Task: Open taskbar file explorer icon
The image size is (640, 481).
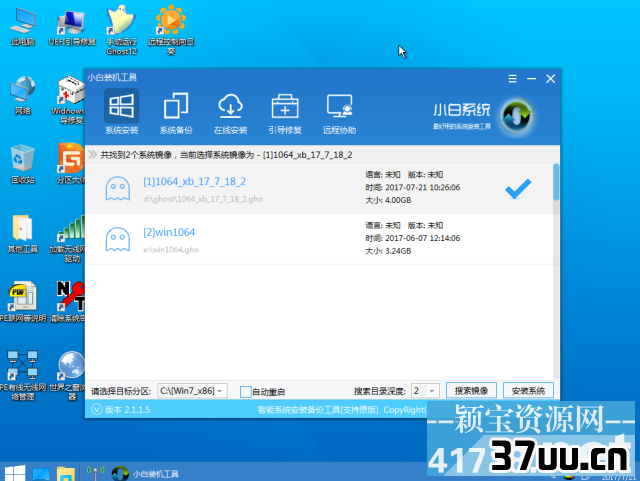Action: click(x=66, y=474)
